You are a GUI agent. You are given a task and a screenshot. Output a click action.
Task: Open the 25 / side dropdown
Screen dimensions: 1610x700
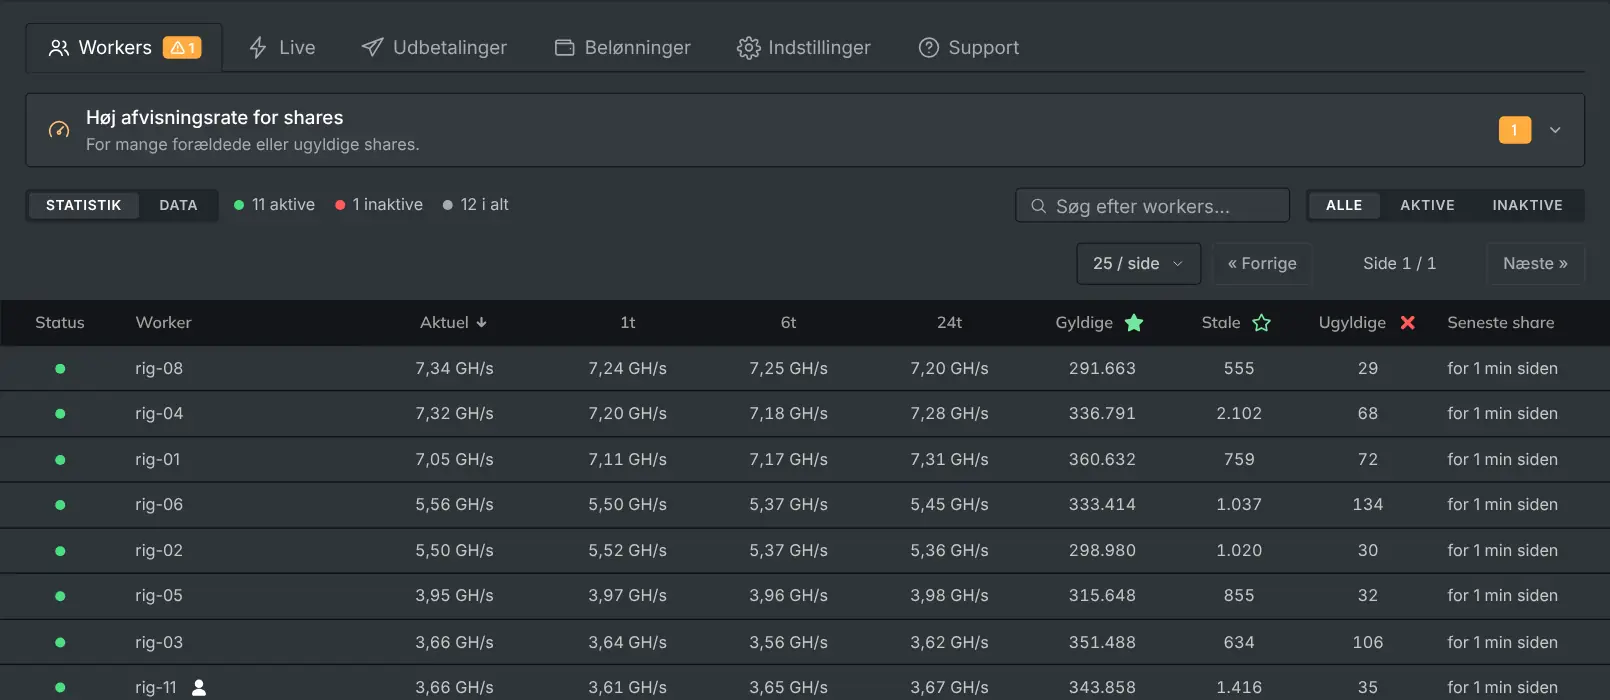coord(1138,264)
